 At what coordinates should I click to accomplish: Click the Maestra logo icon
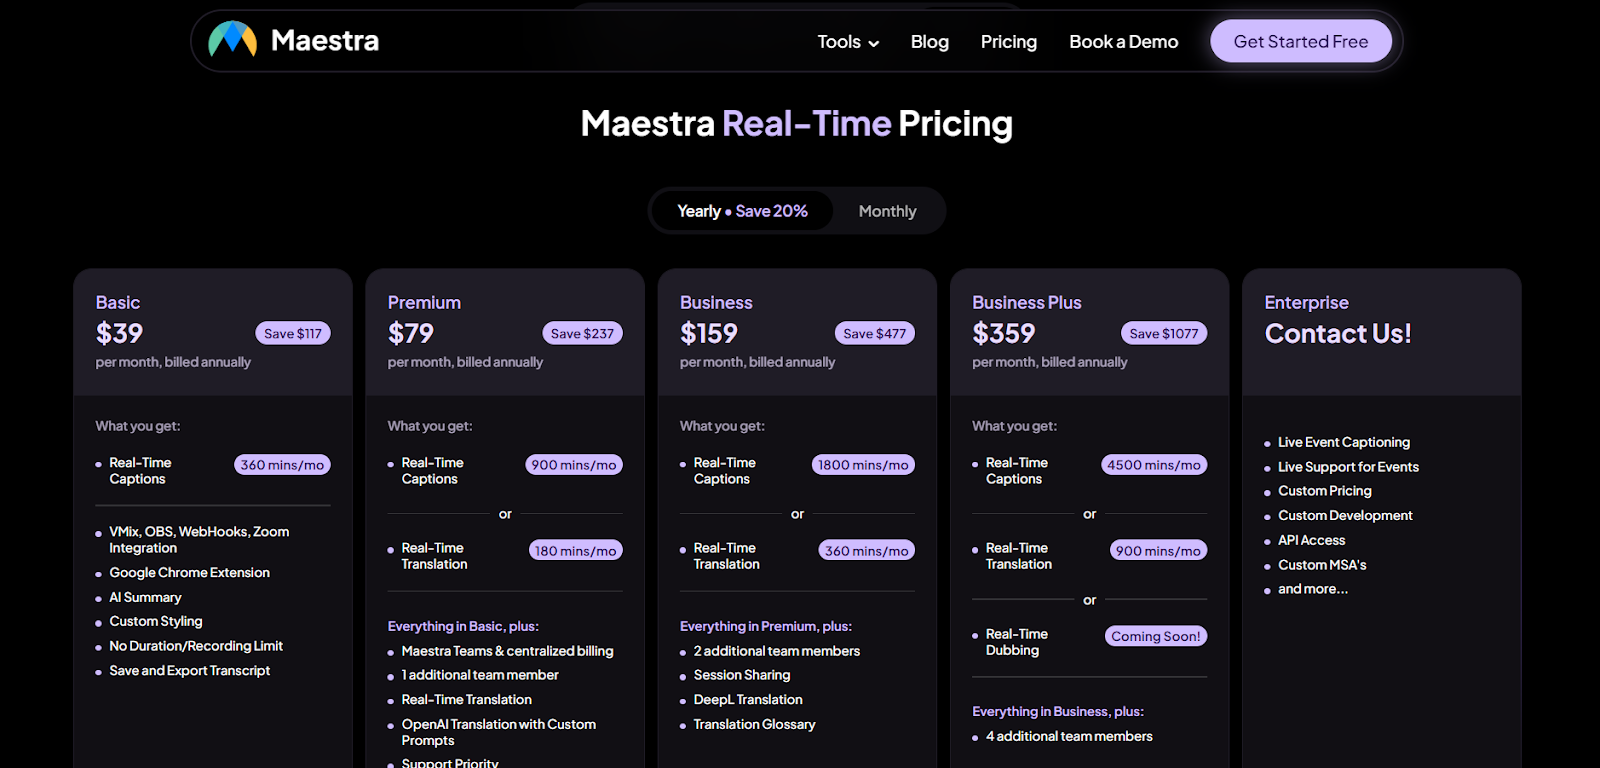(232, 40)
